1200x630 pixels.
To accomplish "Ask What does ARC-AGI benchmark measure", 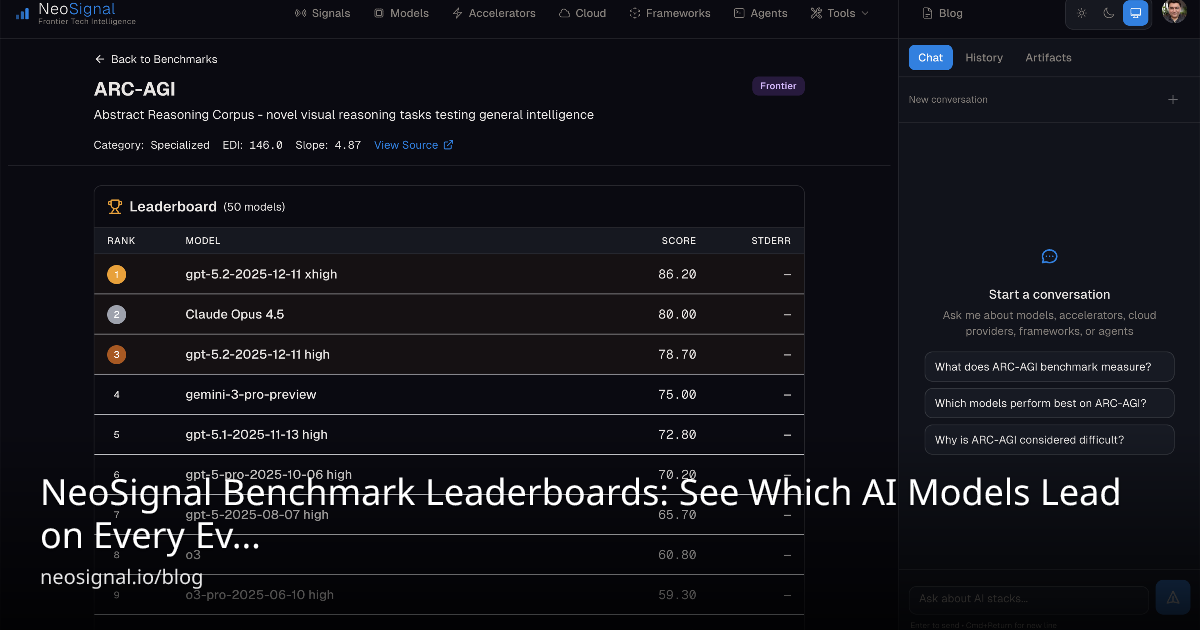I will pyautogui.click(x=1049, y=367).
